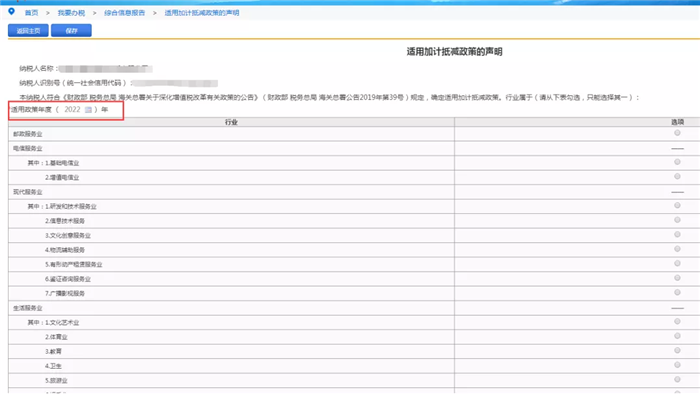The height and width of the screenshot is (395, 700).
Task: Click the 3.教育 row text
Action: 53,352
